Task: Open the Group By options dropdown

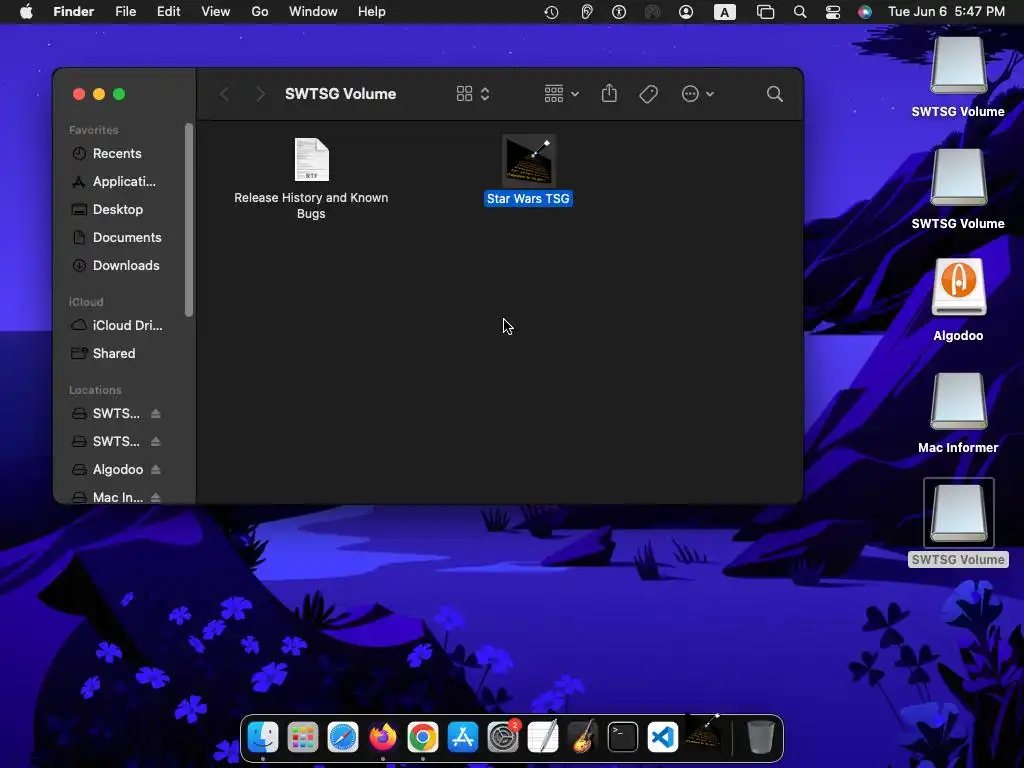Action: 562,94
